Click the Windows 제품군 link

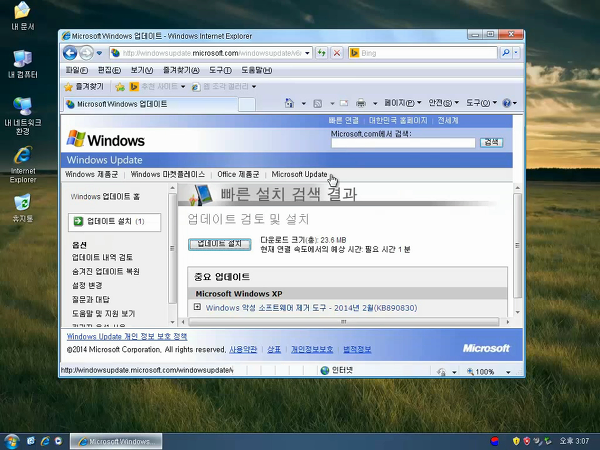tap(91, 174)
